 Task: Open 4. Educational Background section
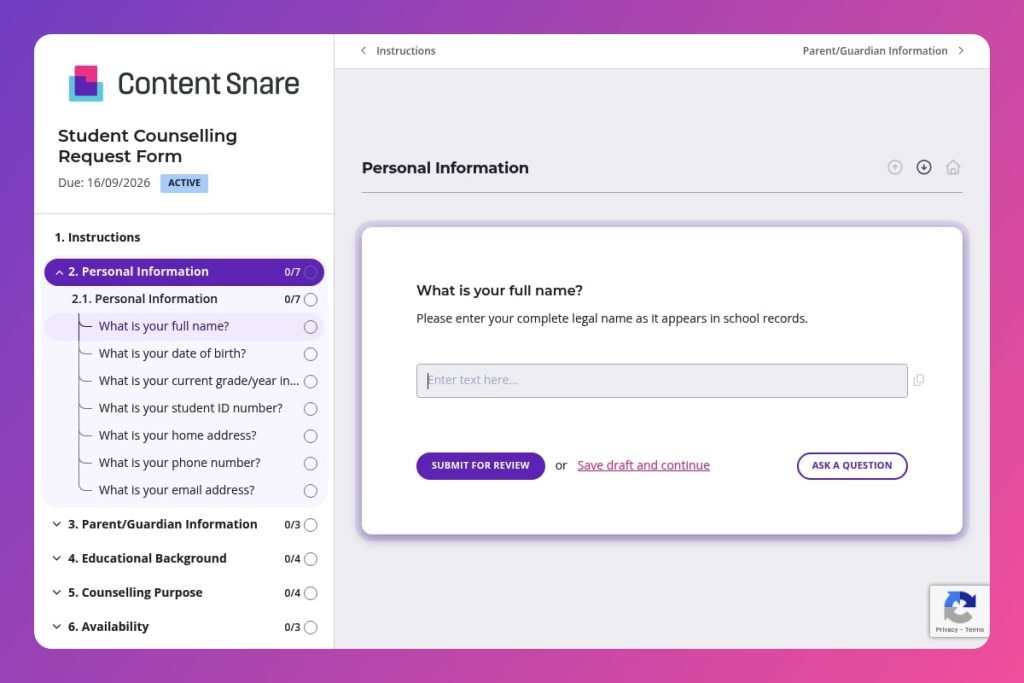click(x=147, y=558)
